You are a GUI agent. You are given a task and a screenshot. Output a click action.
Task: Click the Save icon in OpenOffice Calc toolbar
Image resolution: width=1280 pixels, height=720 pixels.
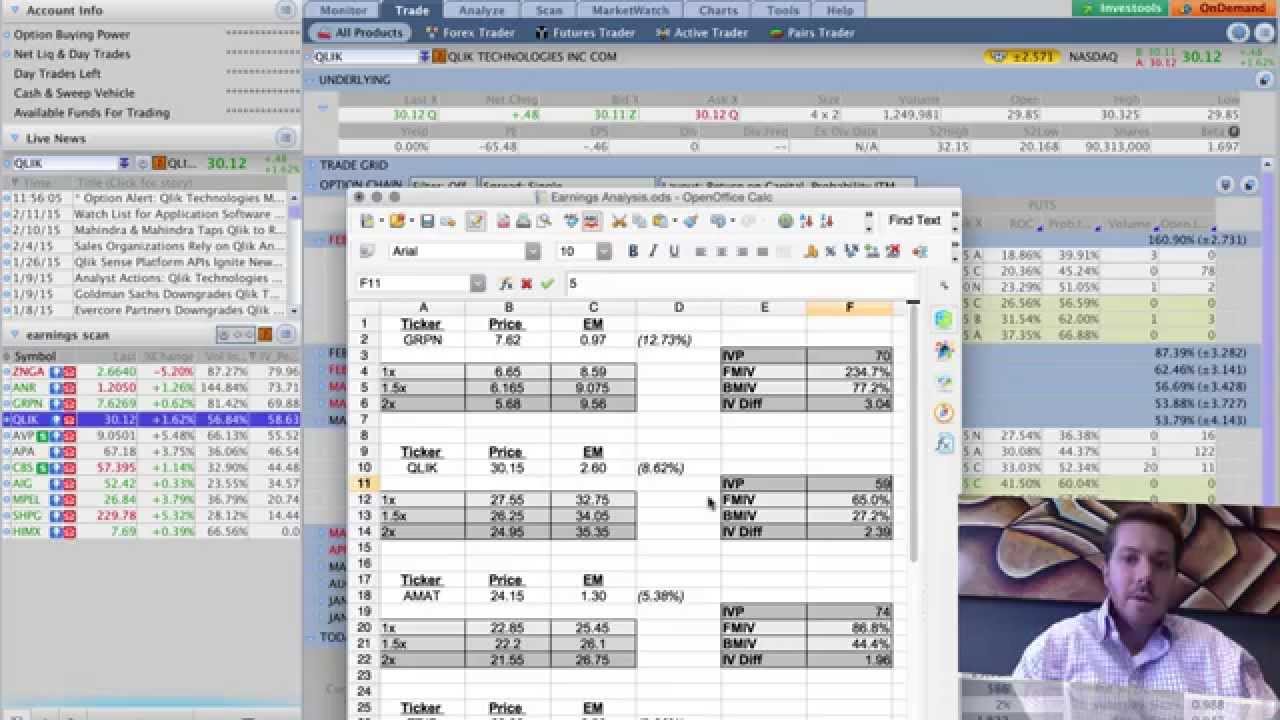pyautogui.click(x=427, y=221)
